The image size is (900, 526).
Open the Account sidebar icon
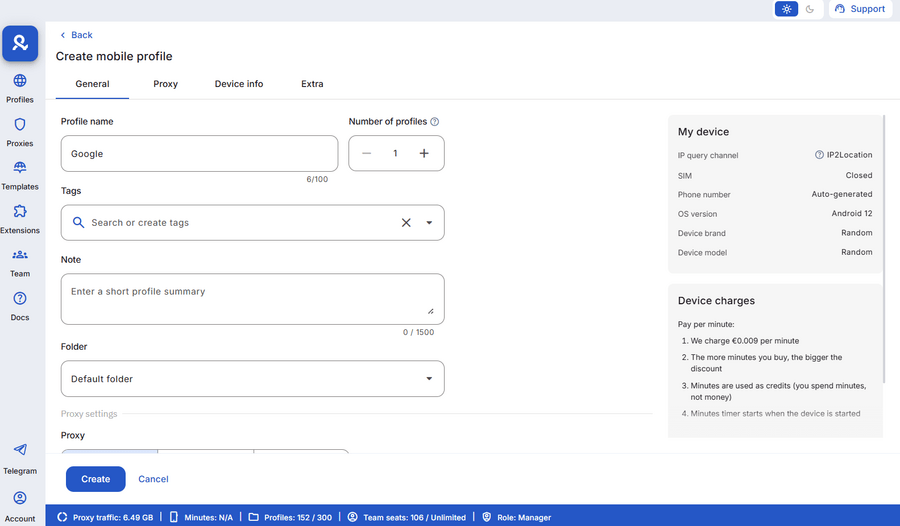click(x=20, y=498)
